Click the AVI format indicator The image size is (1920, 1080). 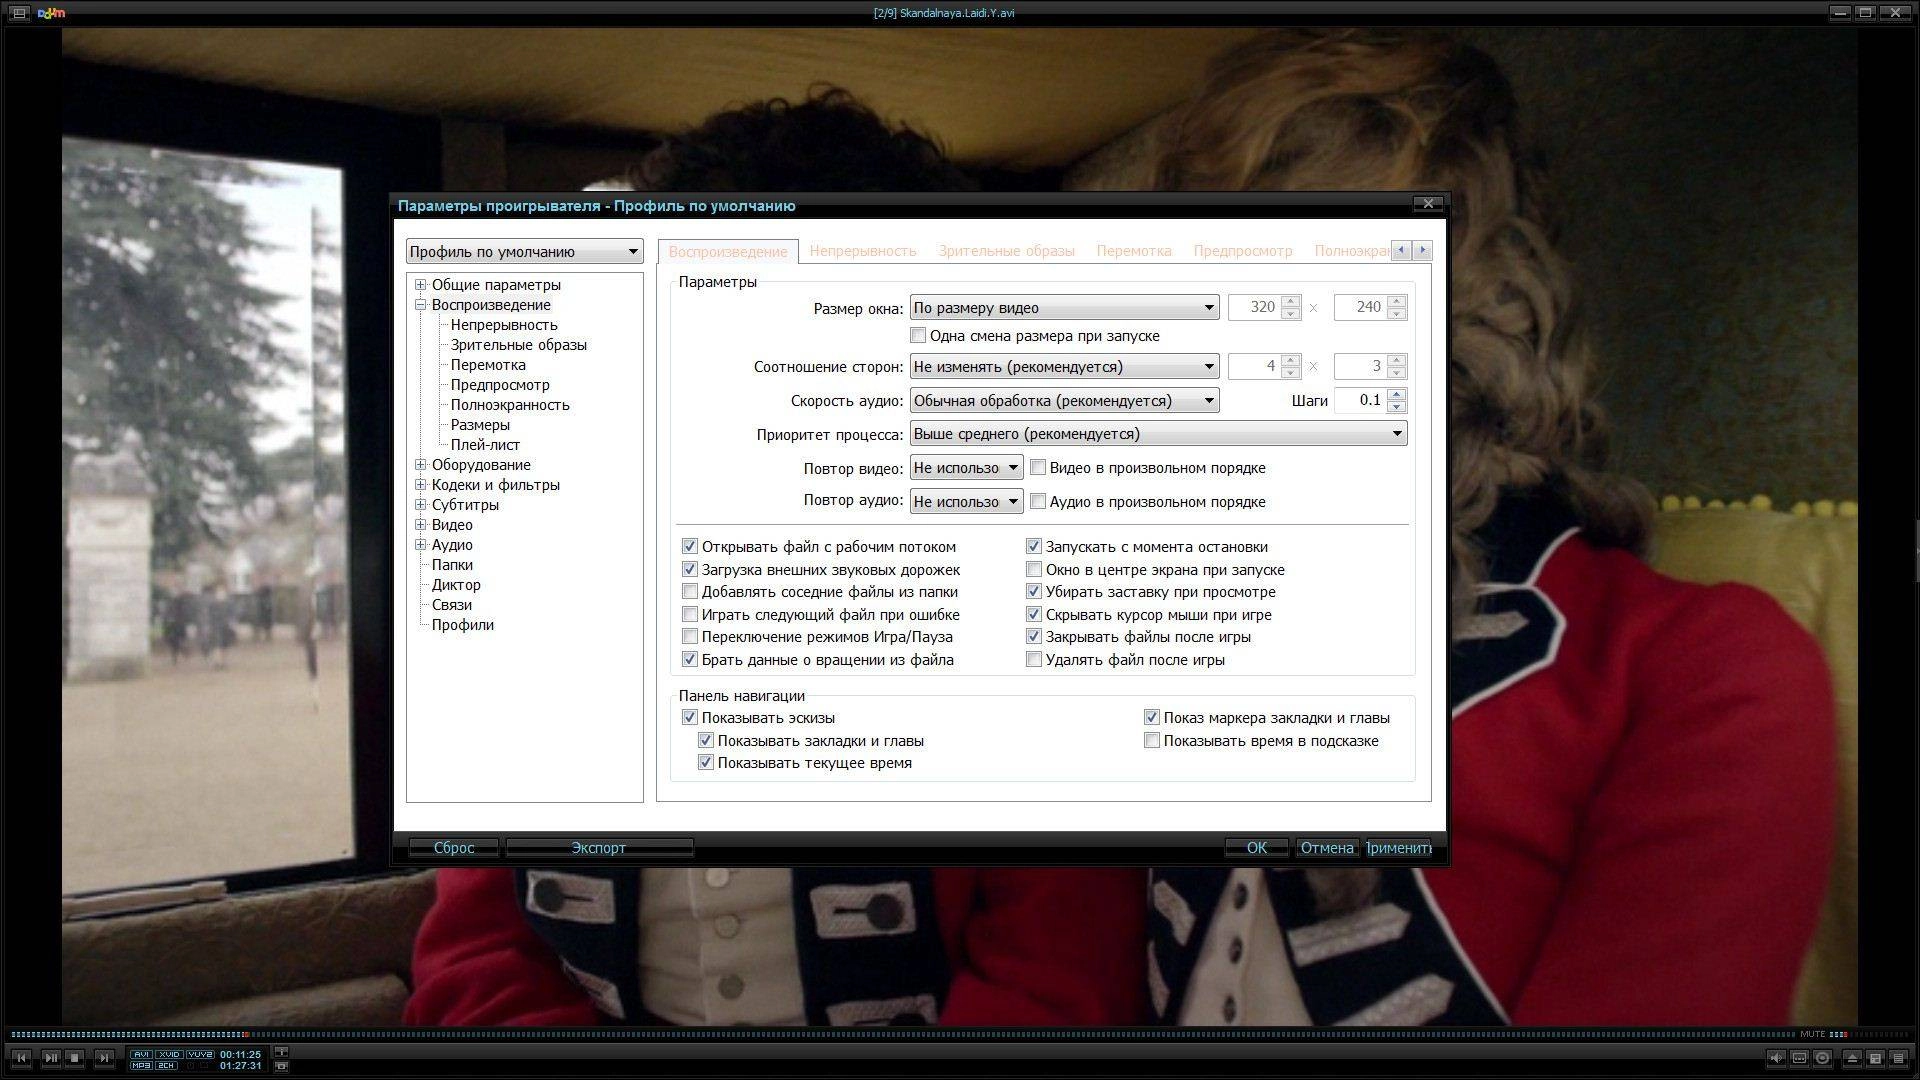coord(141,1054)
